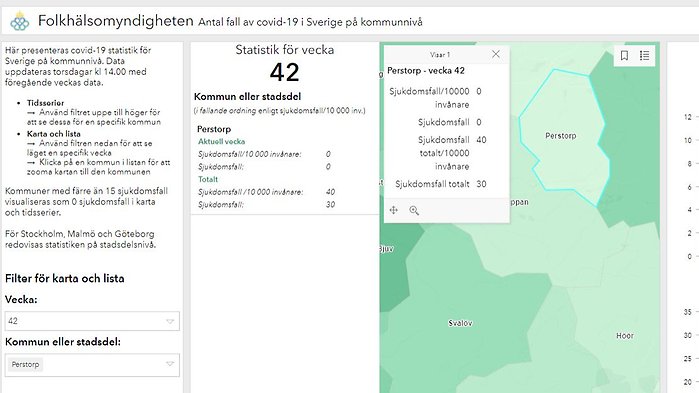Close the Perstorp popup

click(x=496, y=54)
